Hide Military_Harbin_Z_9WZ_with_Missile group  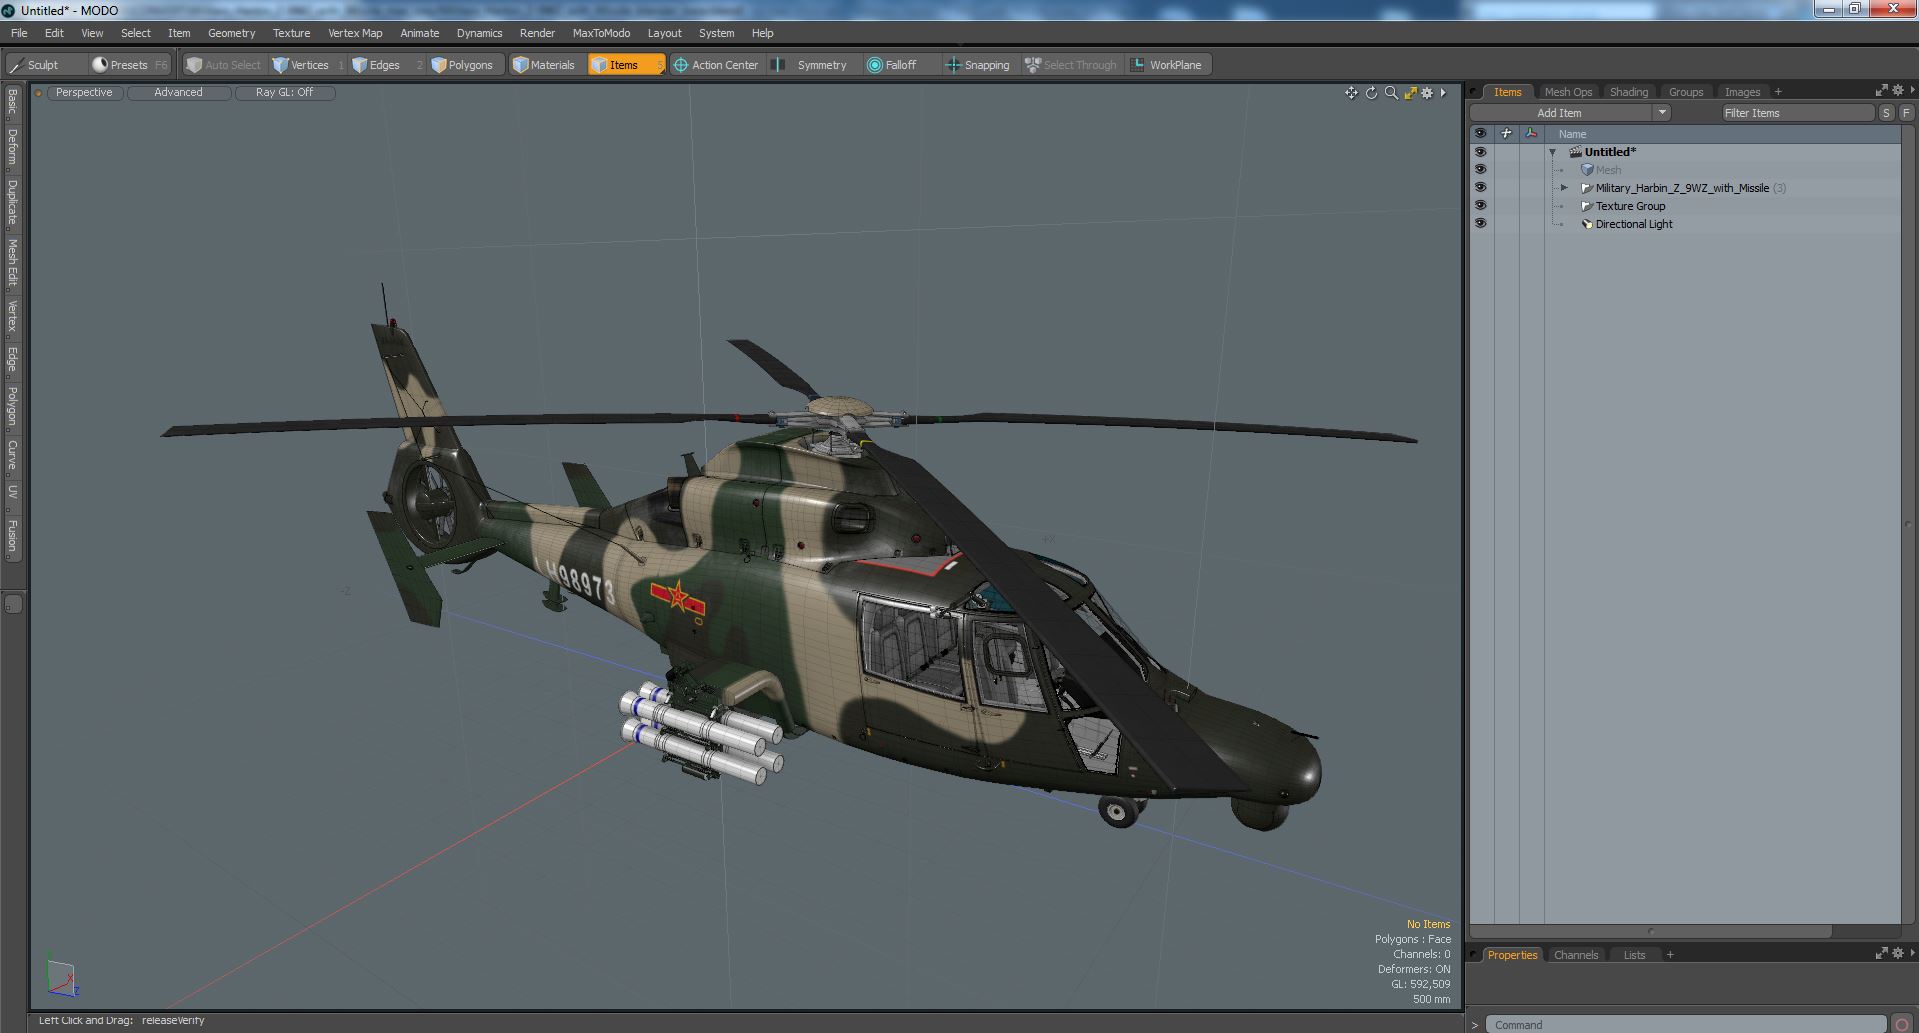tap(1480, 188)
